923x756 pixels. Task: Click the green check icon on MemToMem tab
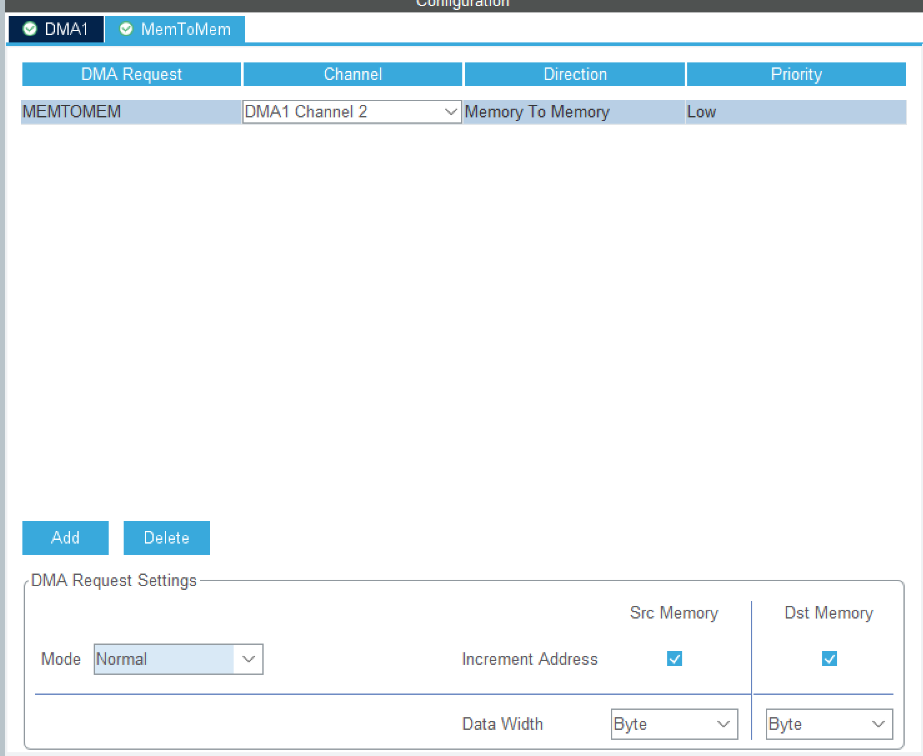[125, 29]
